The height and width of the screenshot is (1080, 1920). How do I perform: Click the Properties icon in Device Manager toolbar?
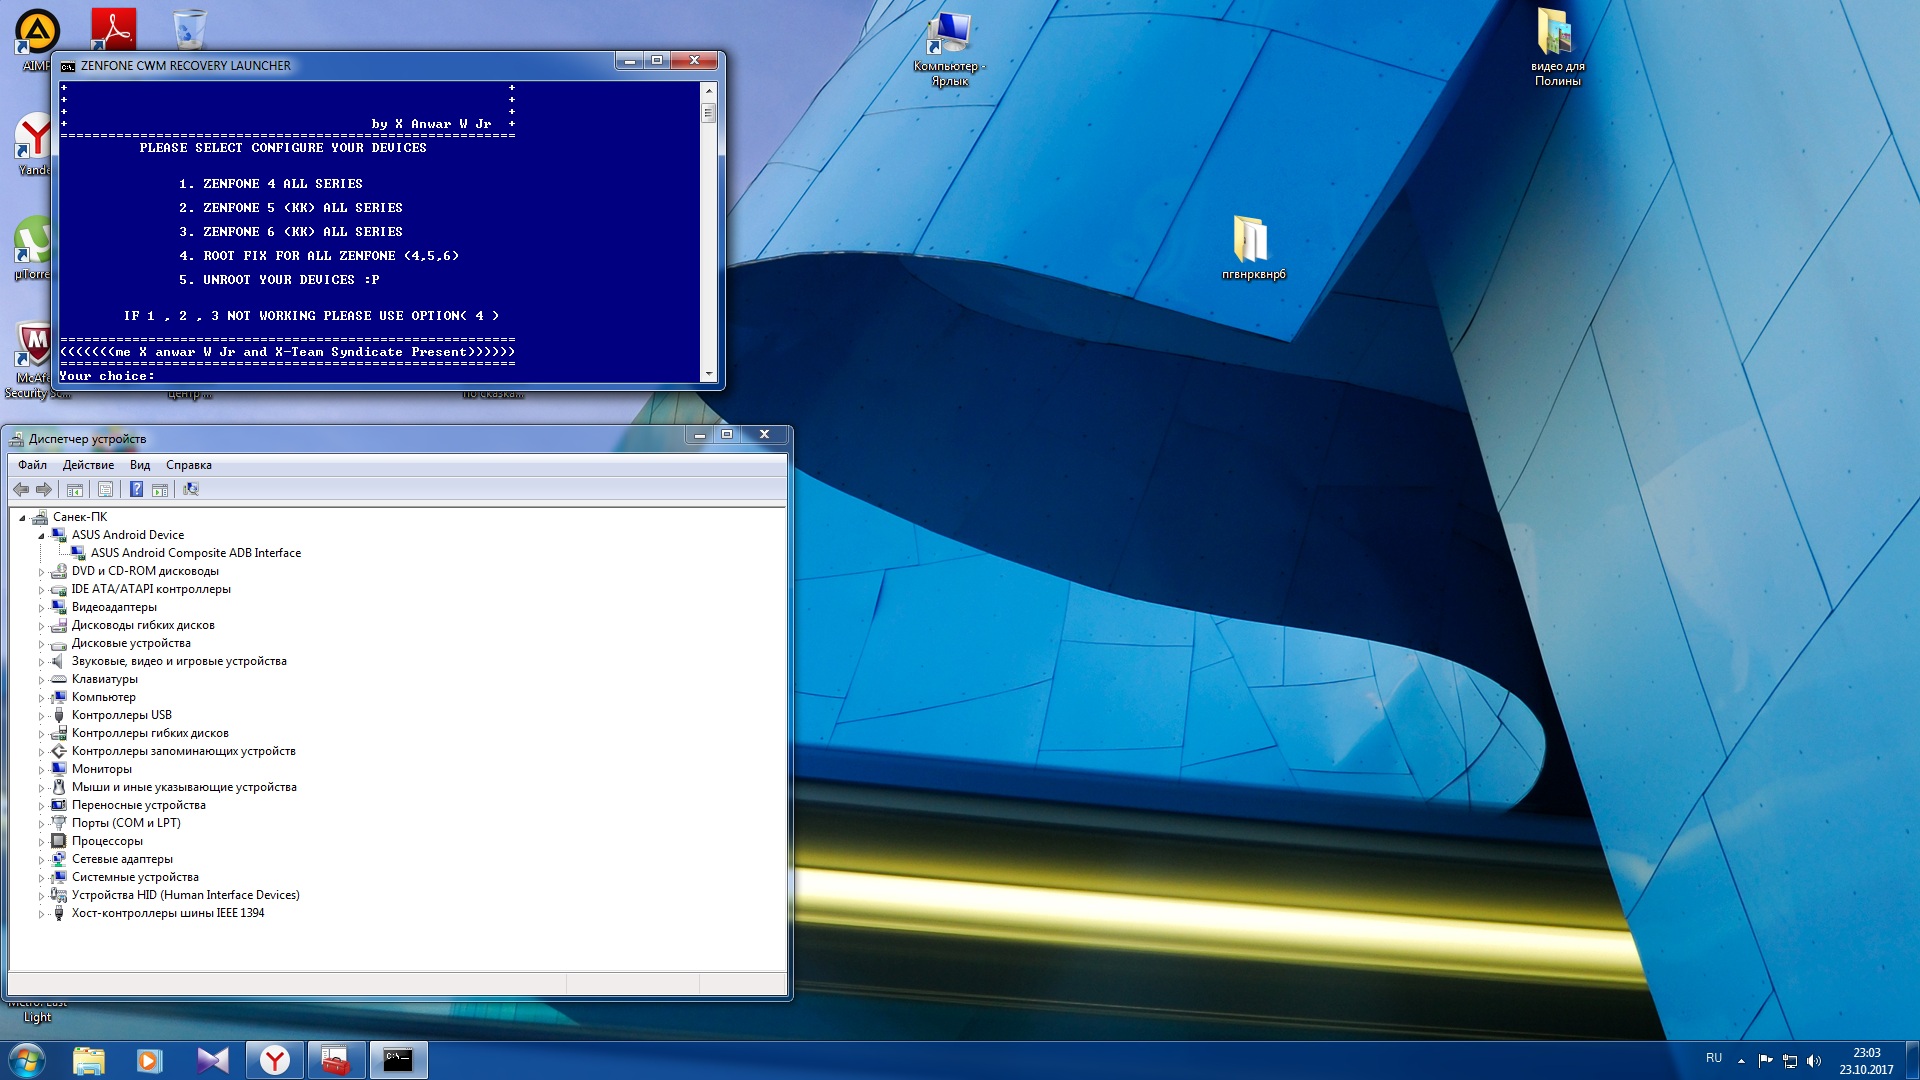105,489
